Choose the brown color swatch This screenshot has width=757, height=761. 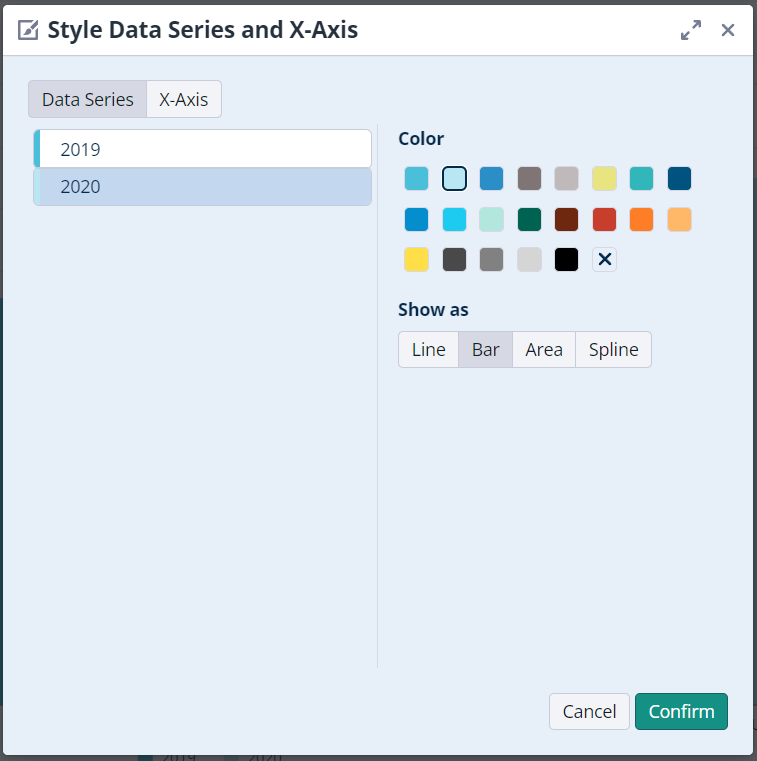click(x=567, y=219)
